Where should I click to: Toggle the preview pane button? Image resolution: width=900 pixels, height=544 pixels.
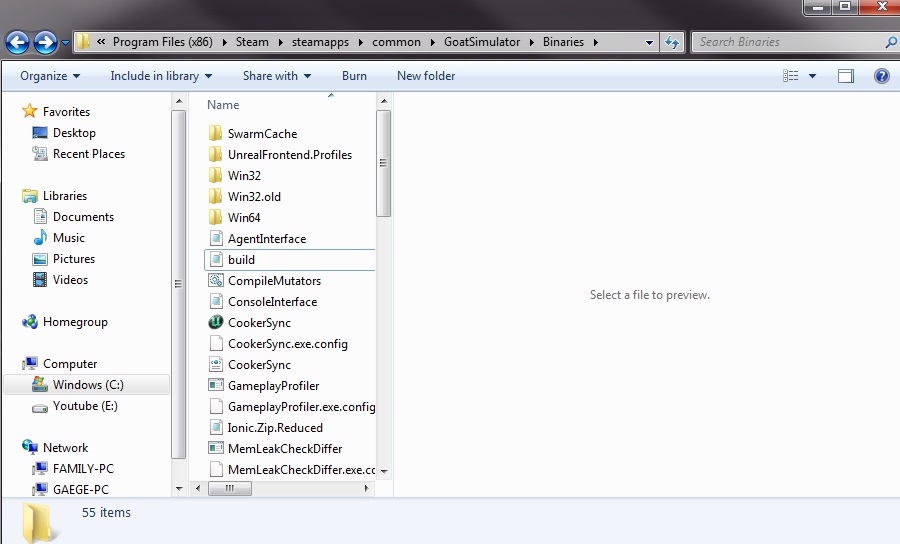(845, 76)
